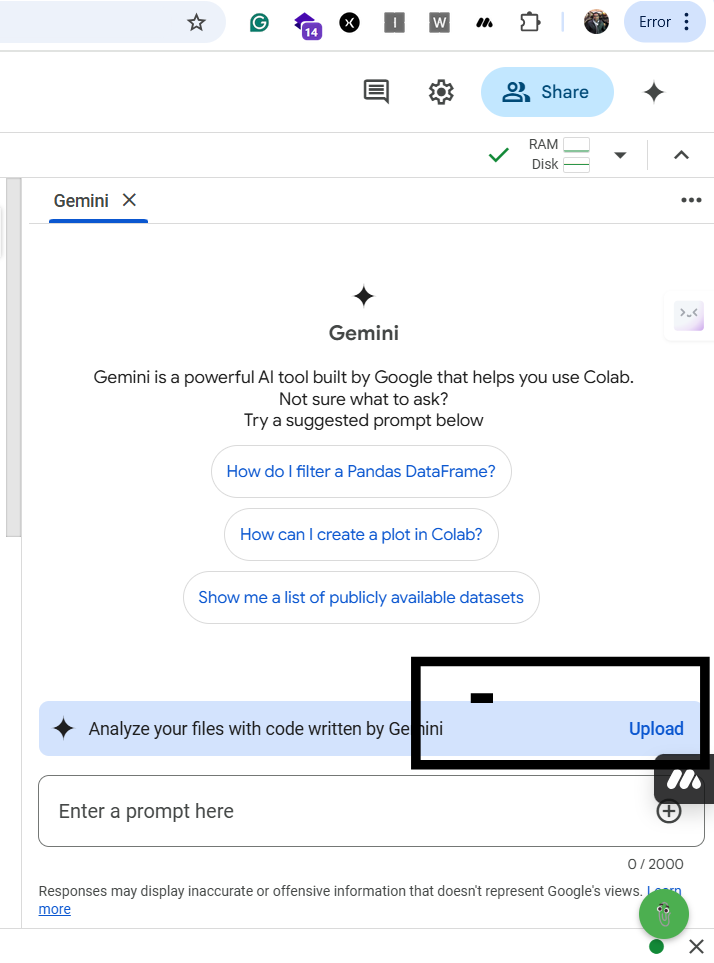Pick the publicly available datasets prompt
The width and height of the screenshot is (714, 963).
(x=361, y=598)
